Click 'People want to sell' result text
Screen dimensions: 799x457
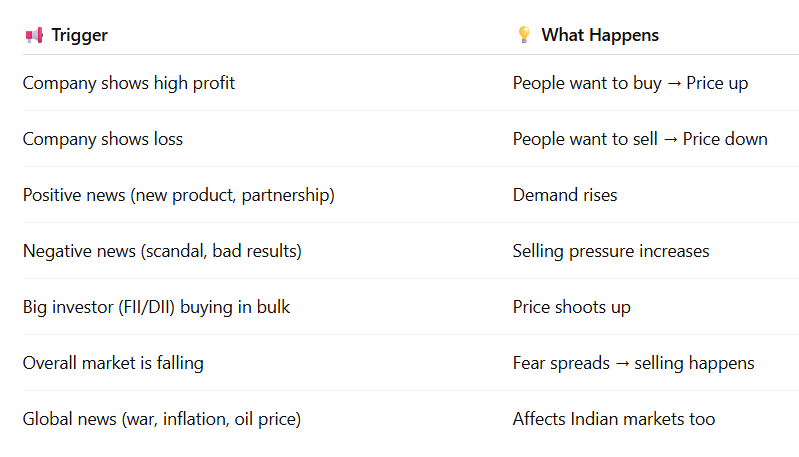[585, 139]
